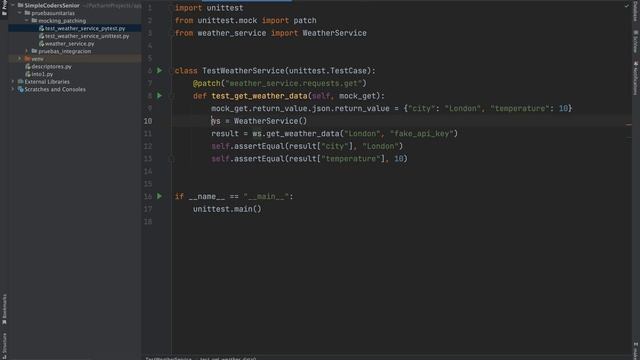
Task: Fold the test_get_weather_data method at line 8
Action: point(172,96)
